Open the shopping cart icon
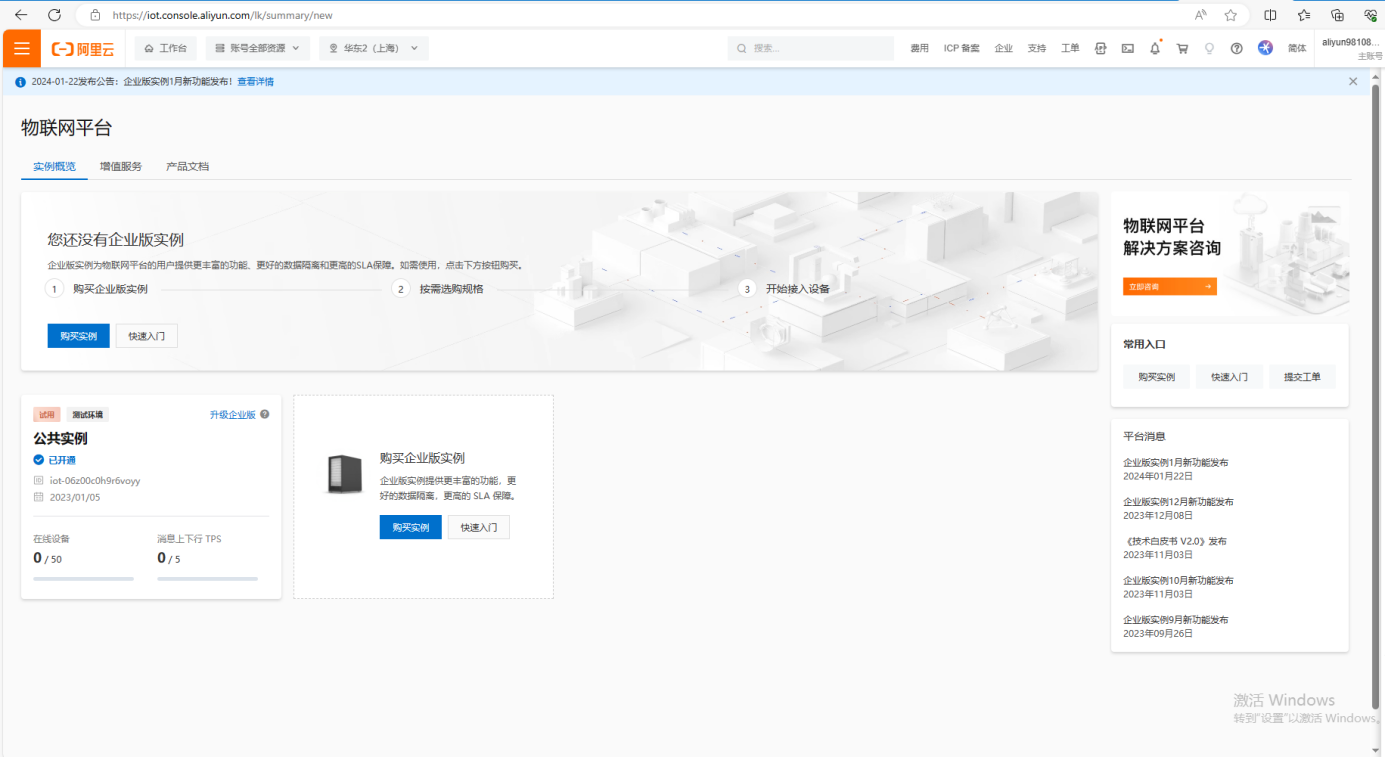The height and width of the screenshot is (757, 1385). tap(1182, 48)
